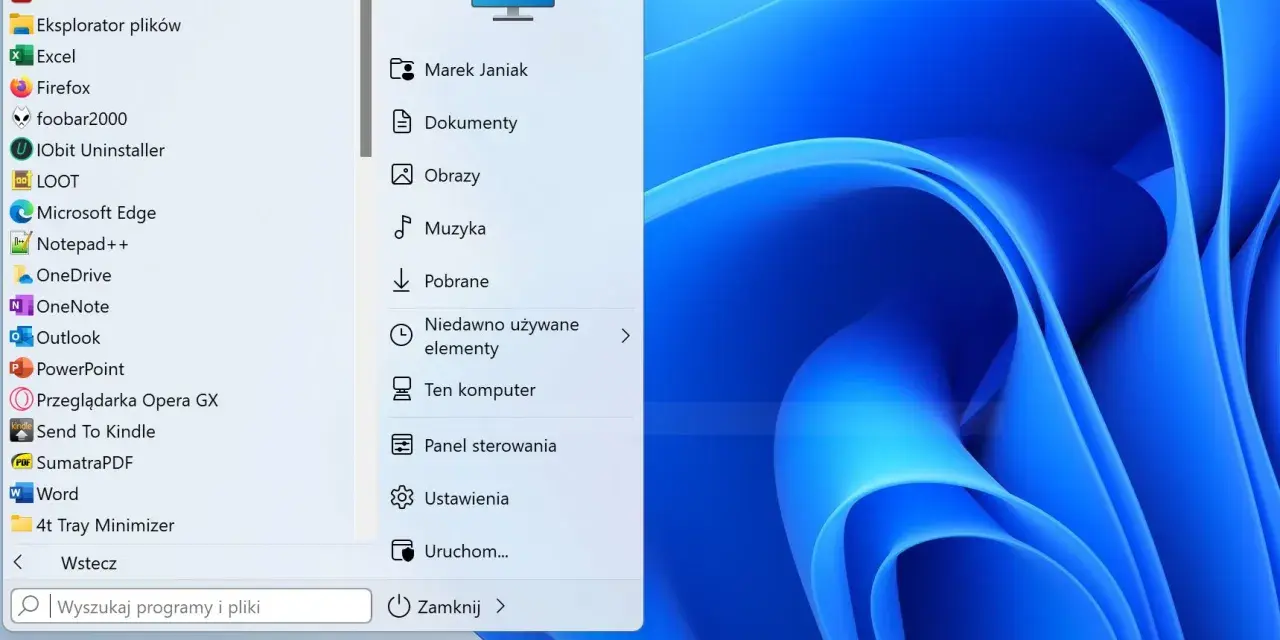Viewport: 1280px width, 640px height.
Task: Open OneDrive cloud icon
Action: (21, 275)
